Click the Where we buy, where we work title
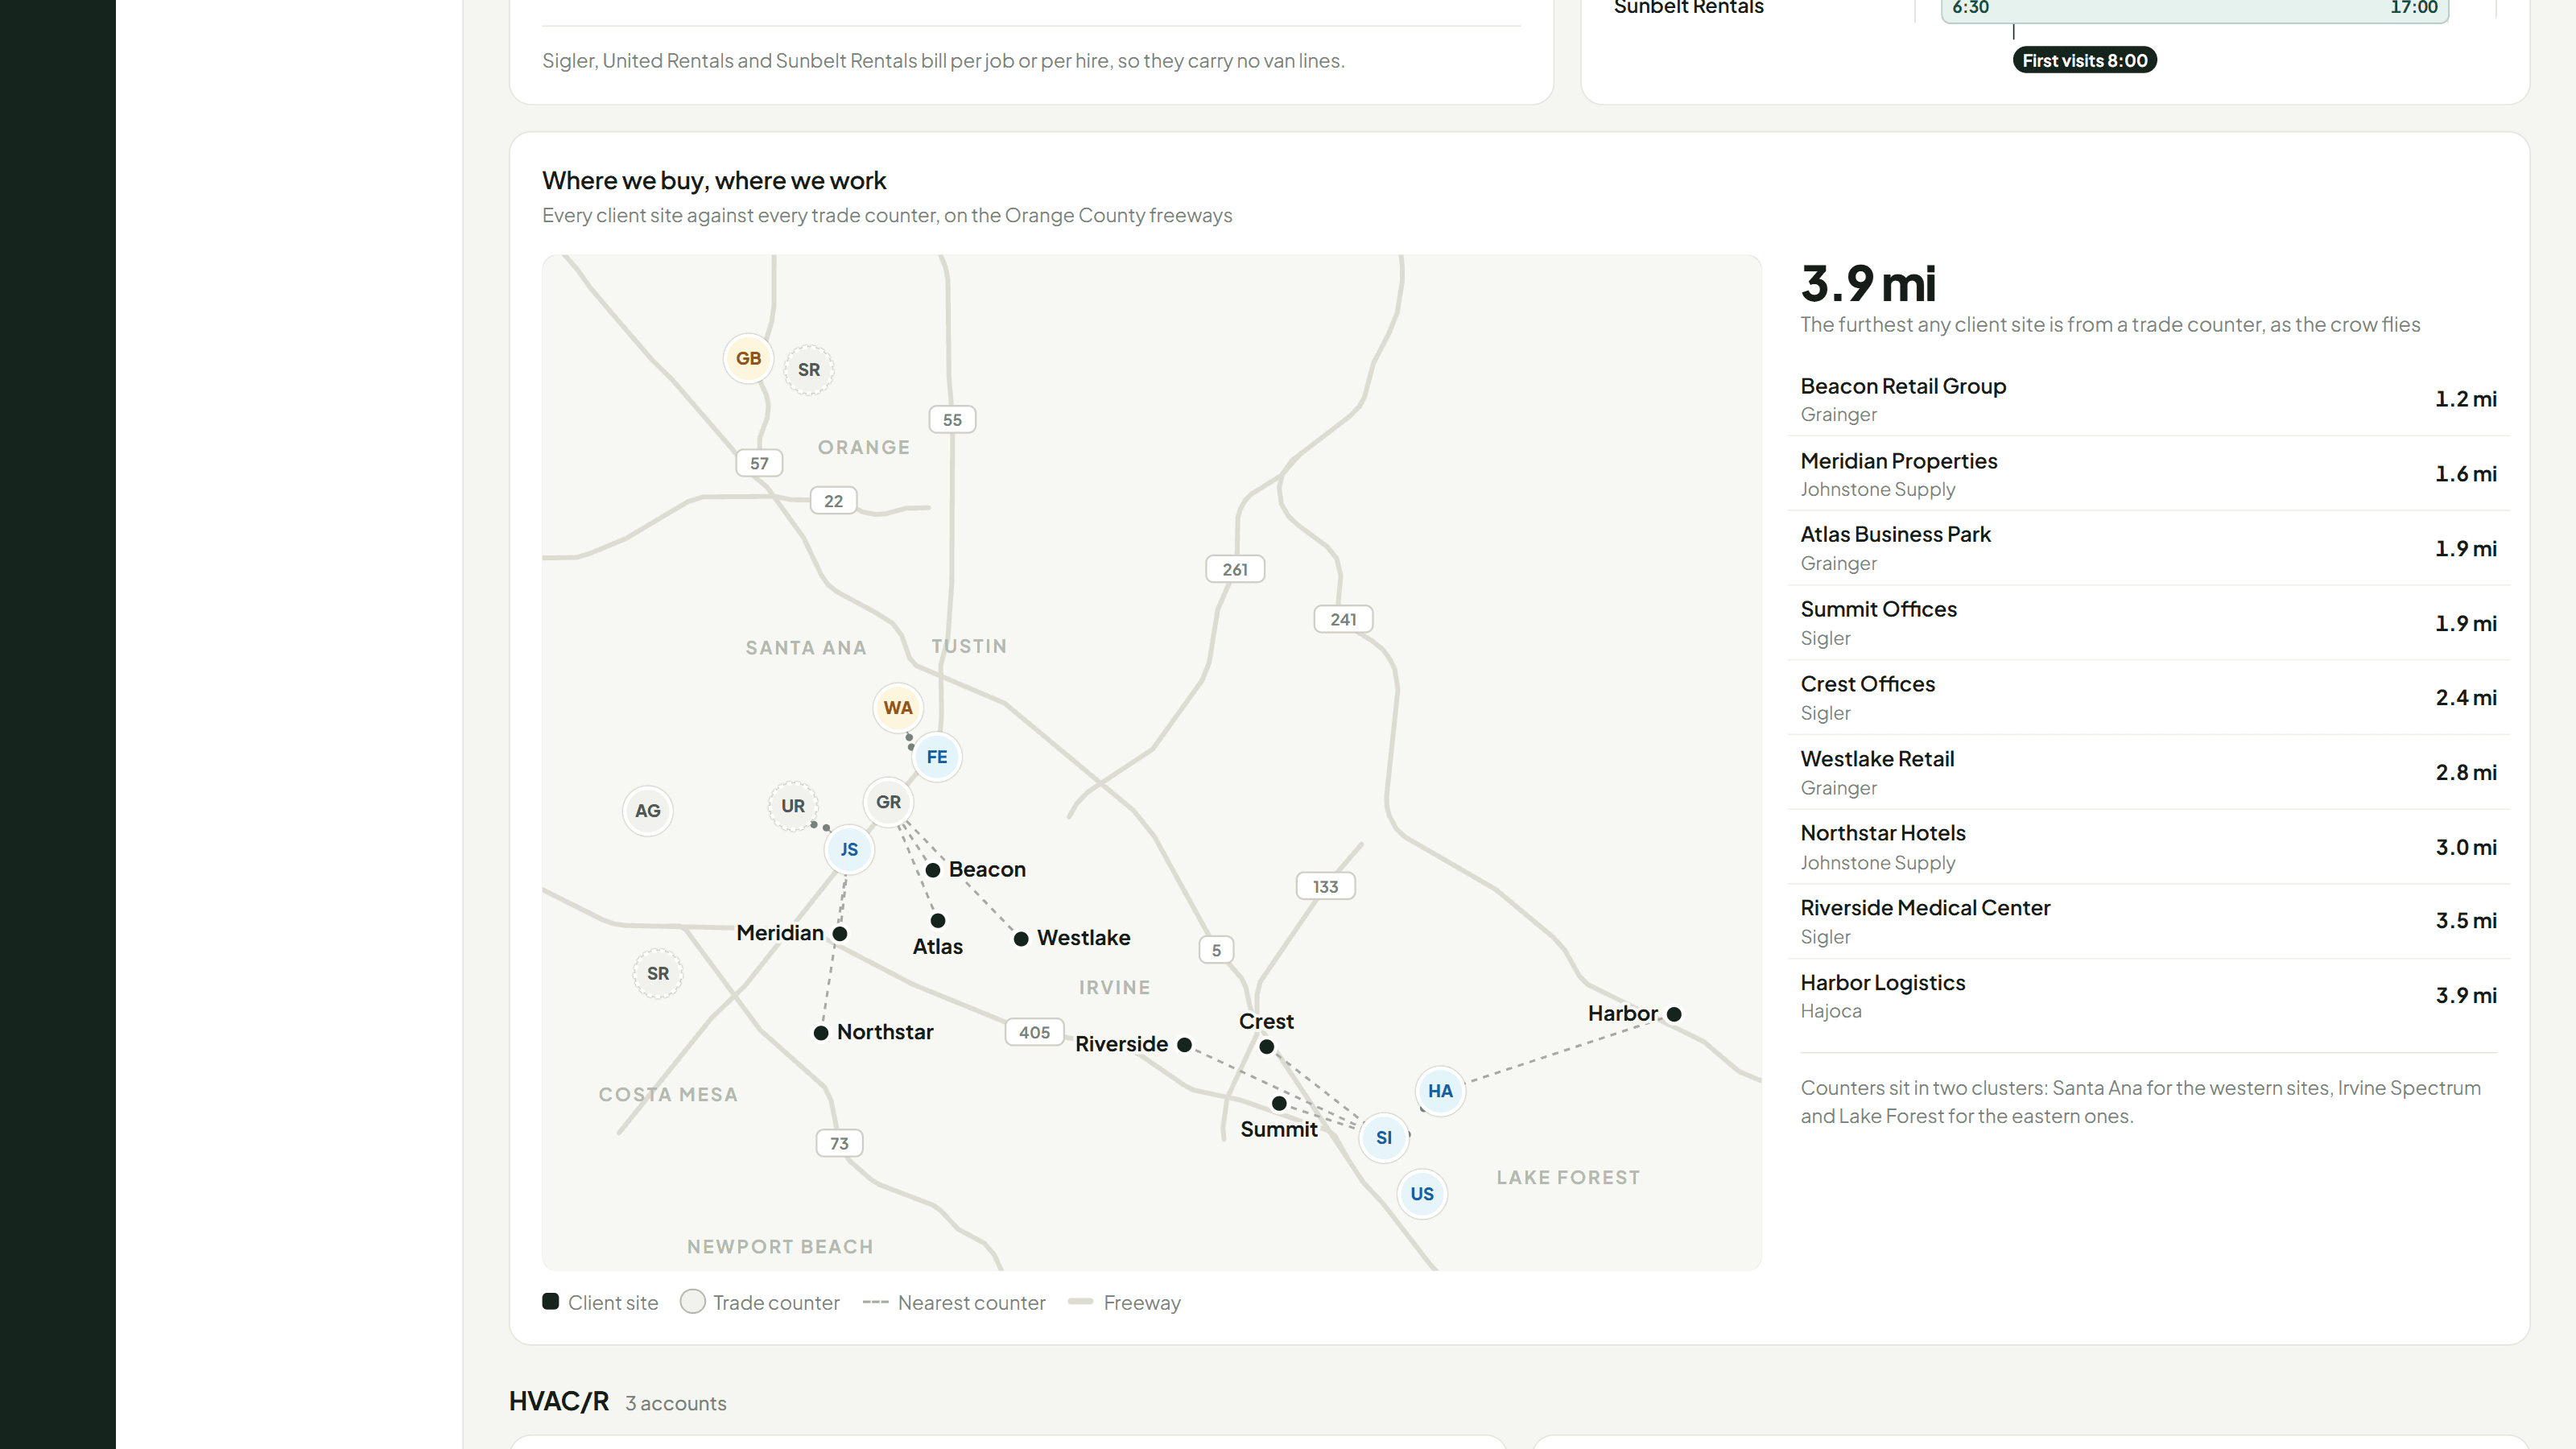The height and width of the screenshot is (1449, 2576). pyautogui.click(x=714, y=181)
